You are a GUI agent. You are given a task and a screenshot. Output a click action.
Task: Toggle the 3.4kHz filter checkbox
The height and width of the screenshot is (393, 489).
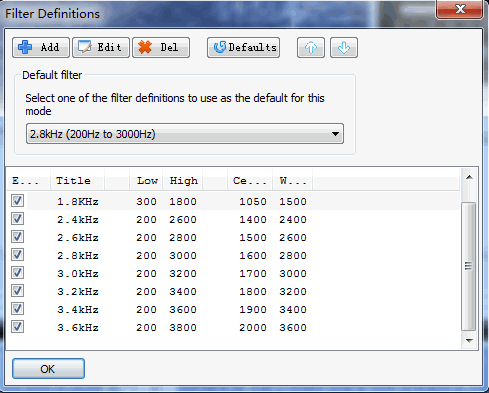click(x=17, y=309)
